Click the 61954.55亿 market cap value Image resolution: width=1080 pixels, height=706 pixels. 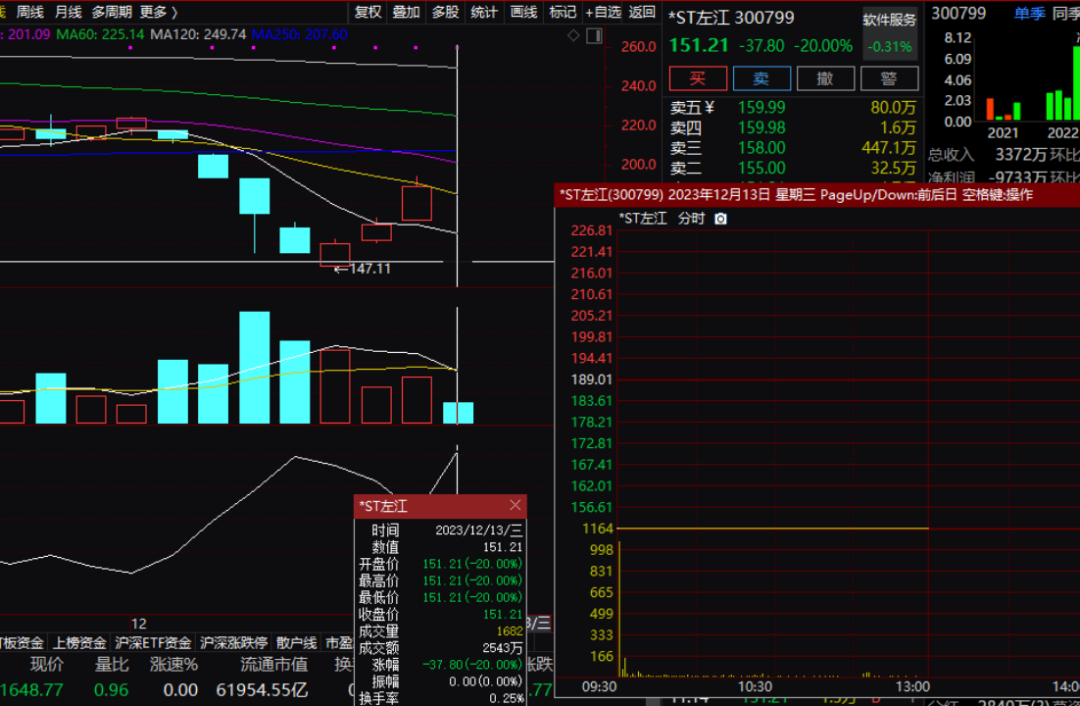click(x=262, y=689)
